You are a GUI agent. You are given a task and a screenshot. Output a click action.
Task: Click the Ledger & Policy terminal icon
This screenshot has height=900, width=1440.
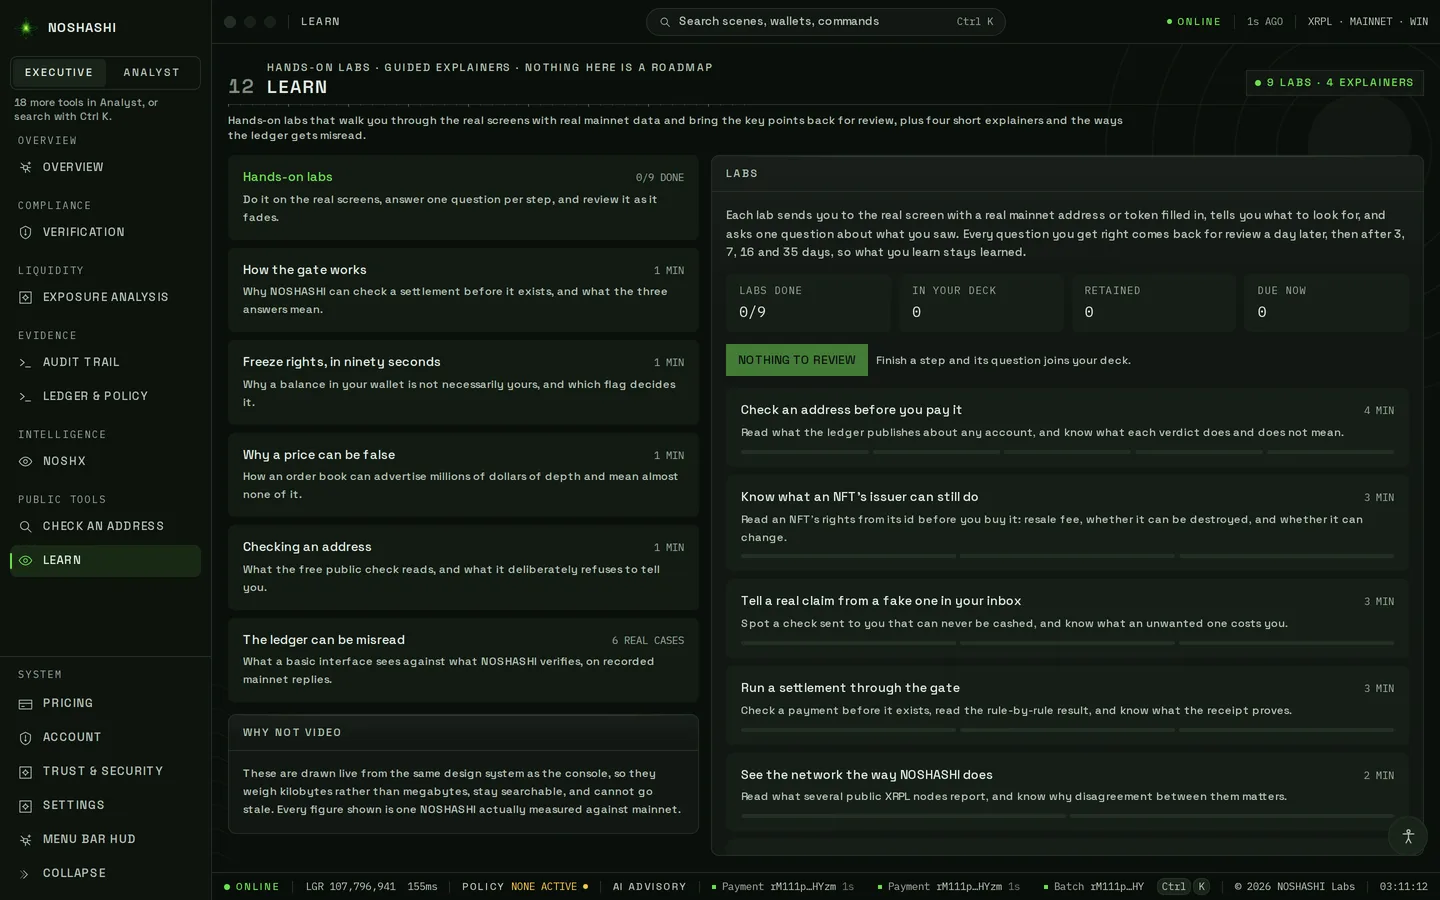(26, 396)
